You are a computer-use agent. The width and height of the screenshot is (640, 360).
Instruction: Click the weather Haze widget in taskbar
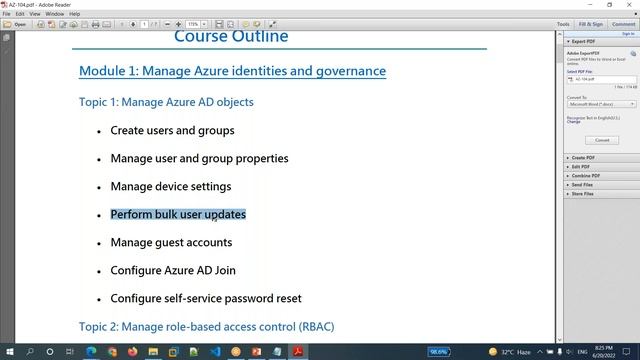(x=510, y=351)
